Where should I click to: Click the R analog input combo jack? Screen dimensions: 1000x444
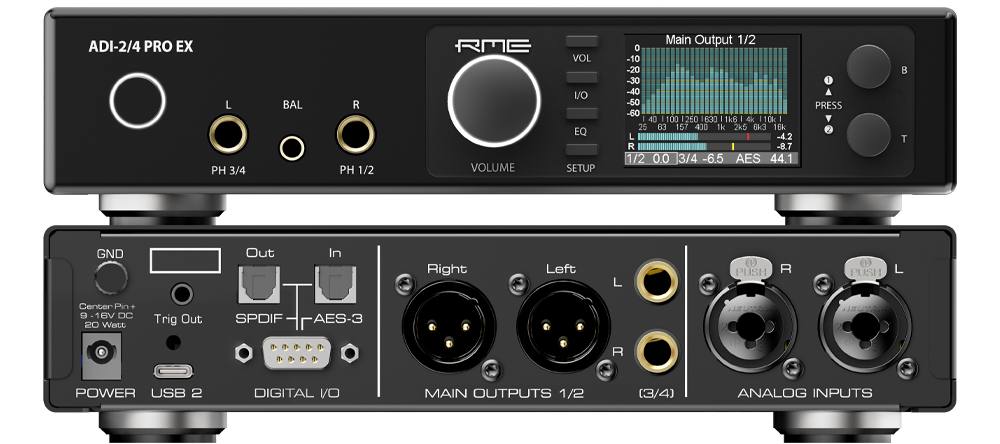[x=750, y=327]
